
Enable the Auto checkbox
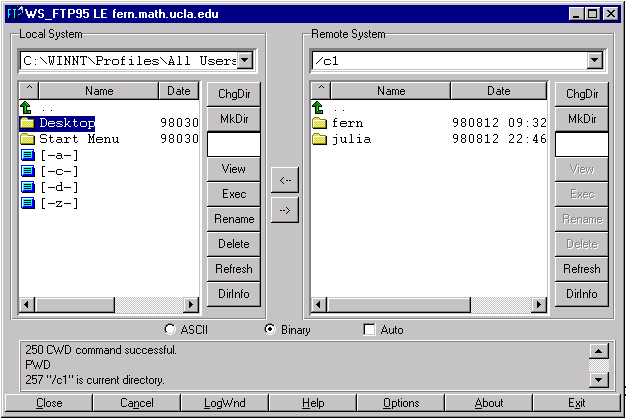[369, 329]
